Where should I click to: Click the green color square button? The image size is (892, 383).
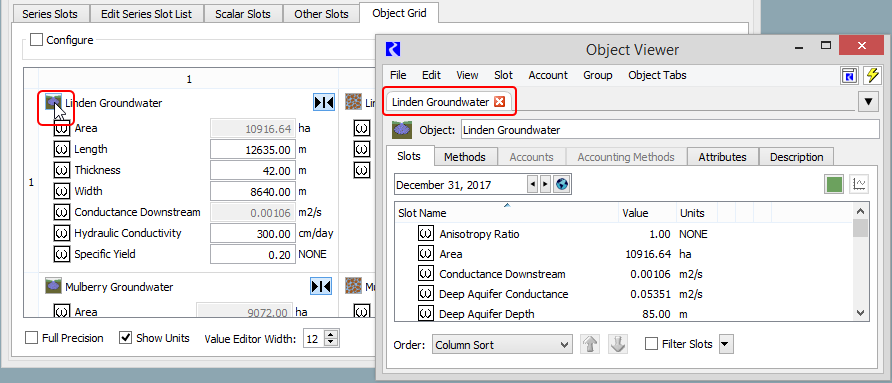click(x=835, y=184)
